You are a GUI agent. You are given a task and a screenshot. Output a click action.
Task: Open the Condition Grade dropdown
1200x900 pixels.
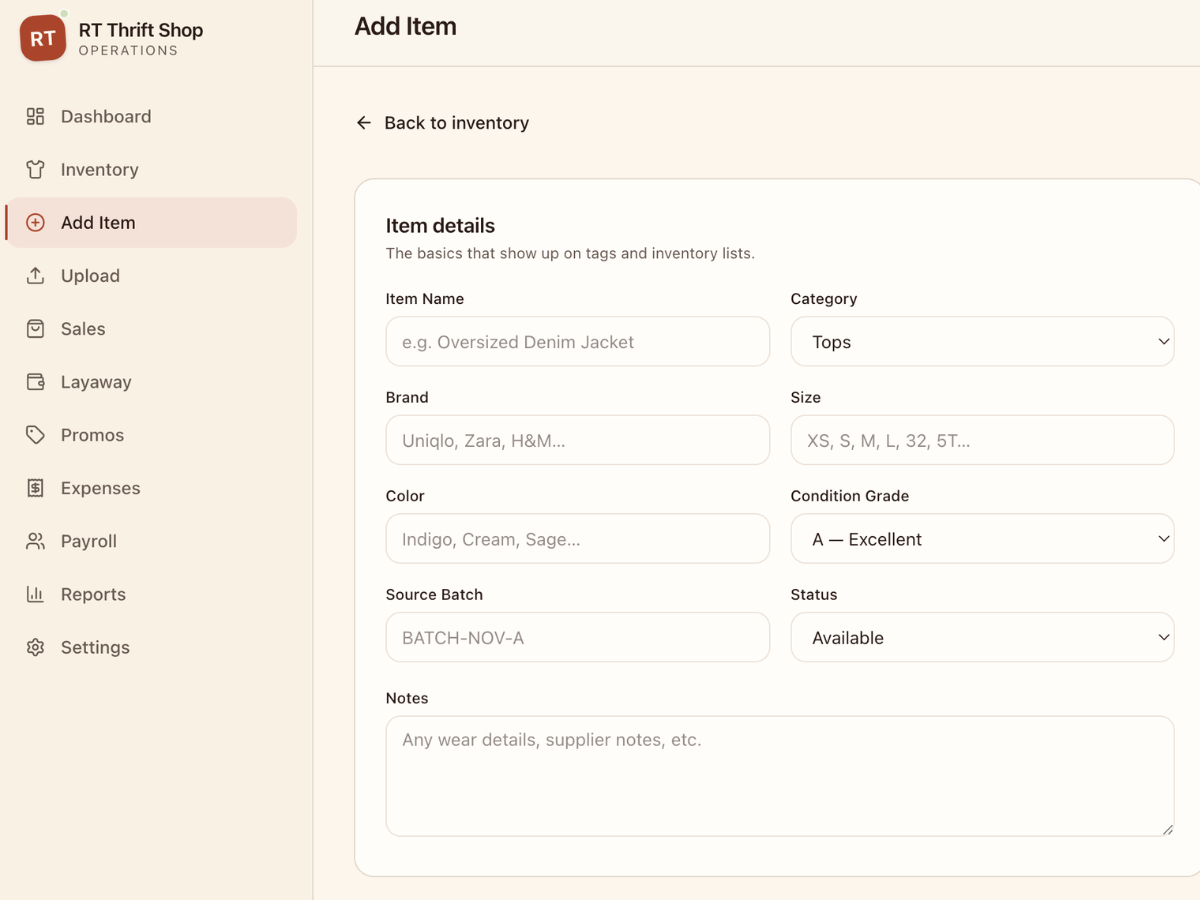pos(982,538)
